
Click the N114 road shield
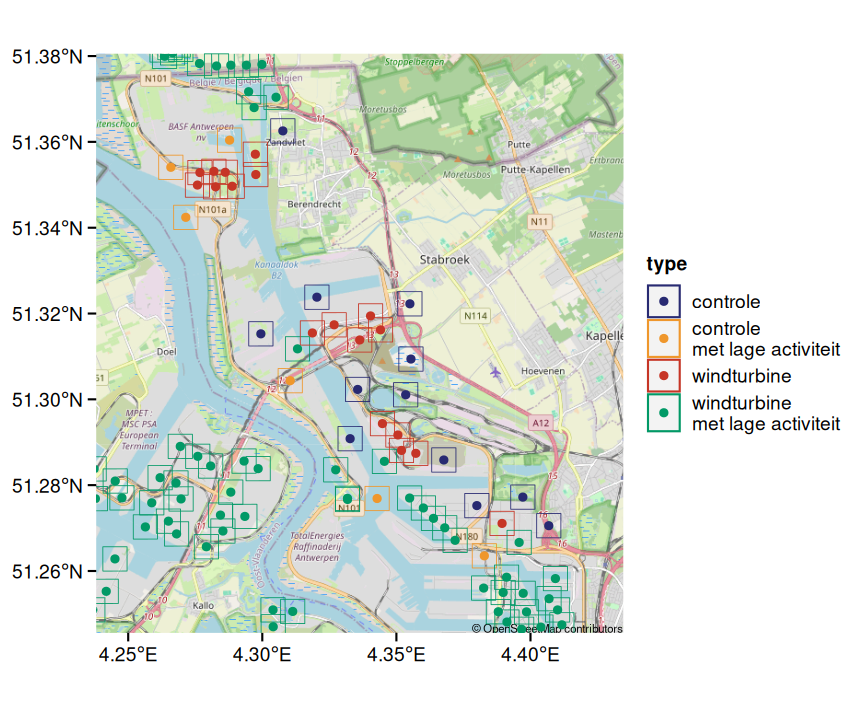click(475, 316)
